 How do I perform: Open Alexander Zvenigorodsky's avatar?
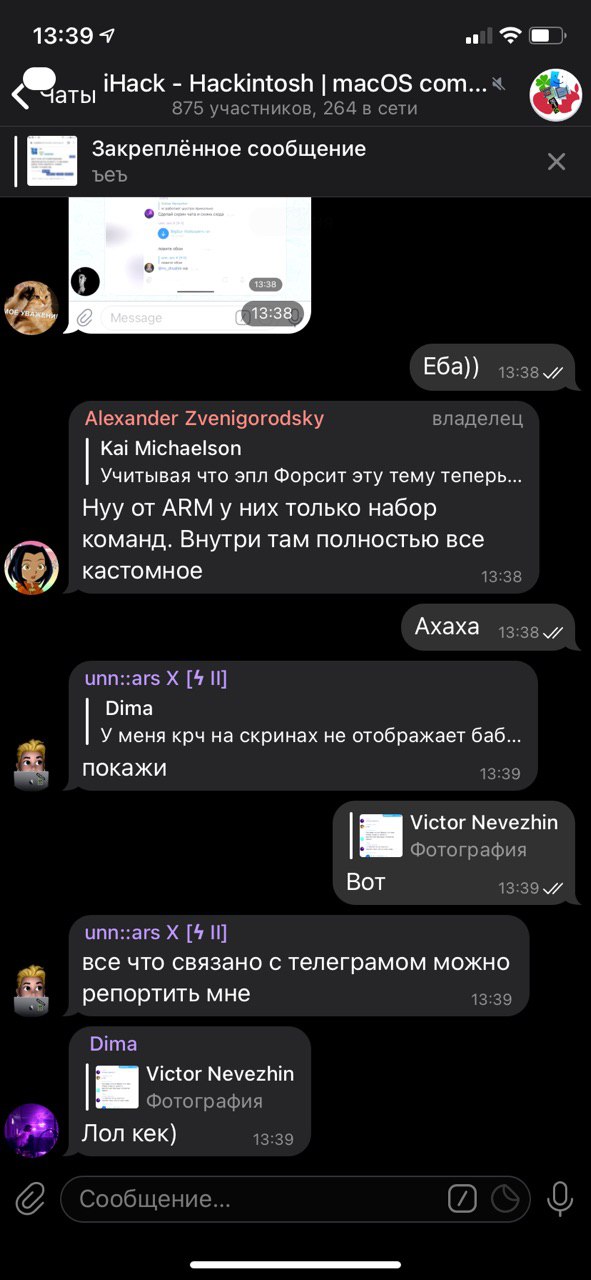click(31, 568)
